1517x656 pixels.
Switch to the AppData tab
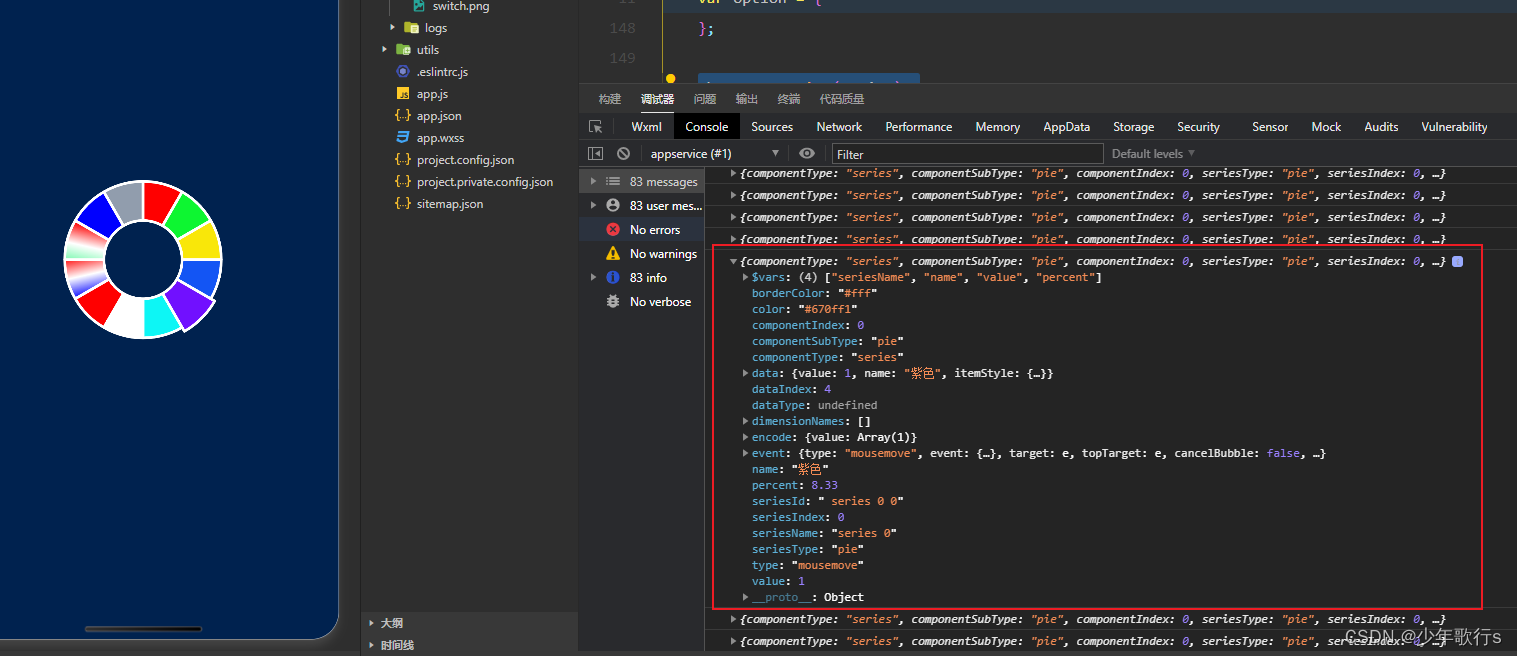click(1067, 127)
